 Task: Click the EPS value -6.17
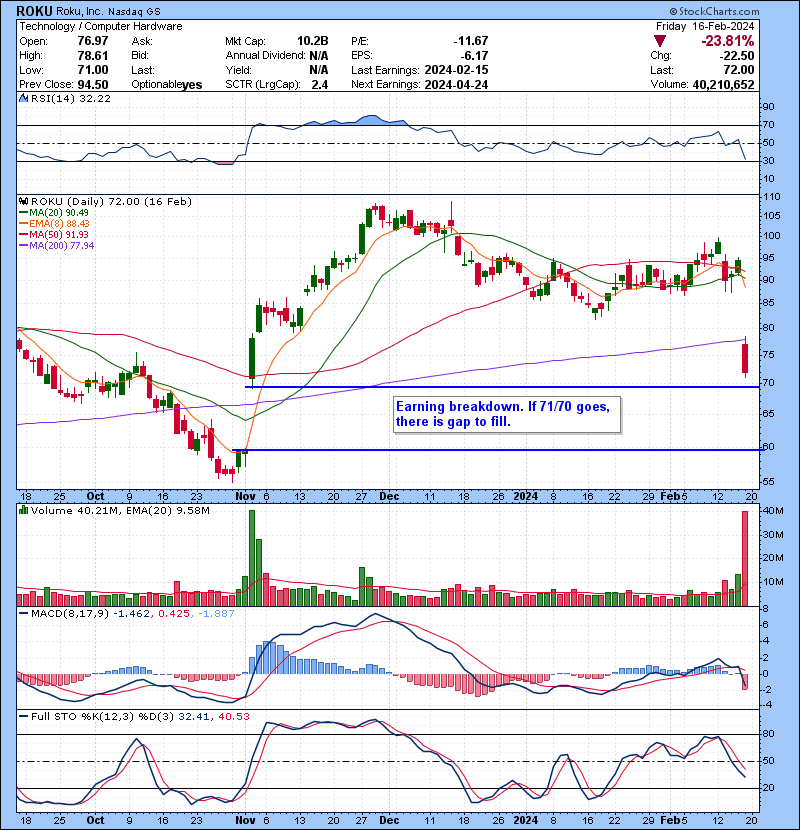point(474,56)
